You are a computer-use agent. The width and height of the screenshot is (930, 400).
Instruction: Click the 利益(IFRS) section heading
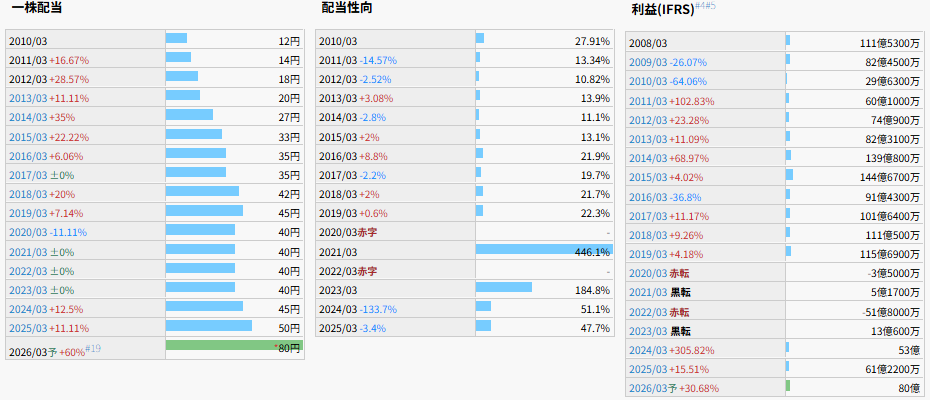(663, 10)
